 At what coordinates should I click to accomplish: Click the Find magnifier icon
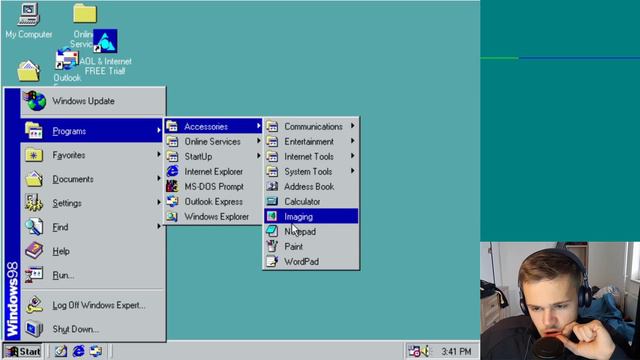click(x=33, y=227)
